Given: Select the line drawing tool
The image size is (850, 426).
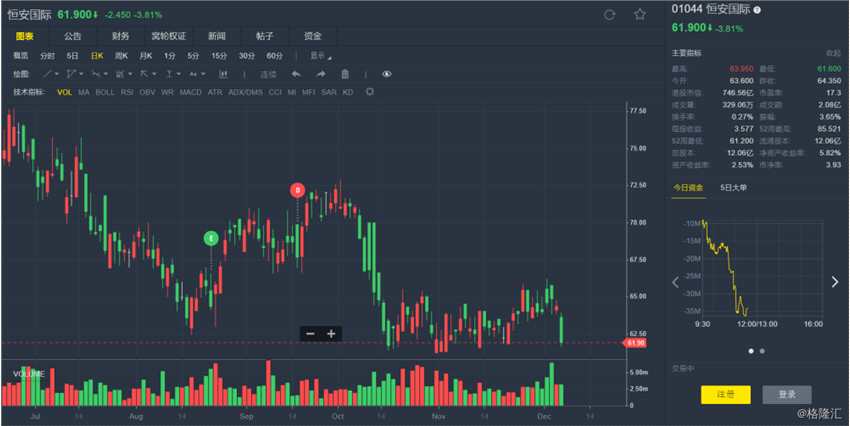Looking at the screenshot, I should click(x=48, y=74).
